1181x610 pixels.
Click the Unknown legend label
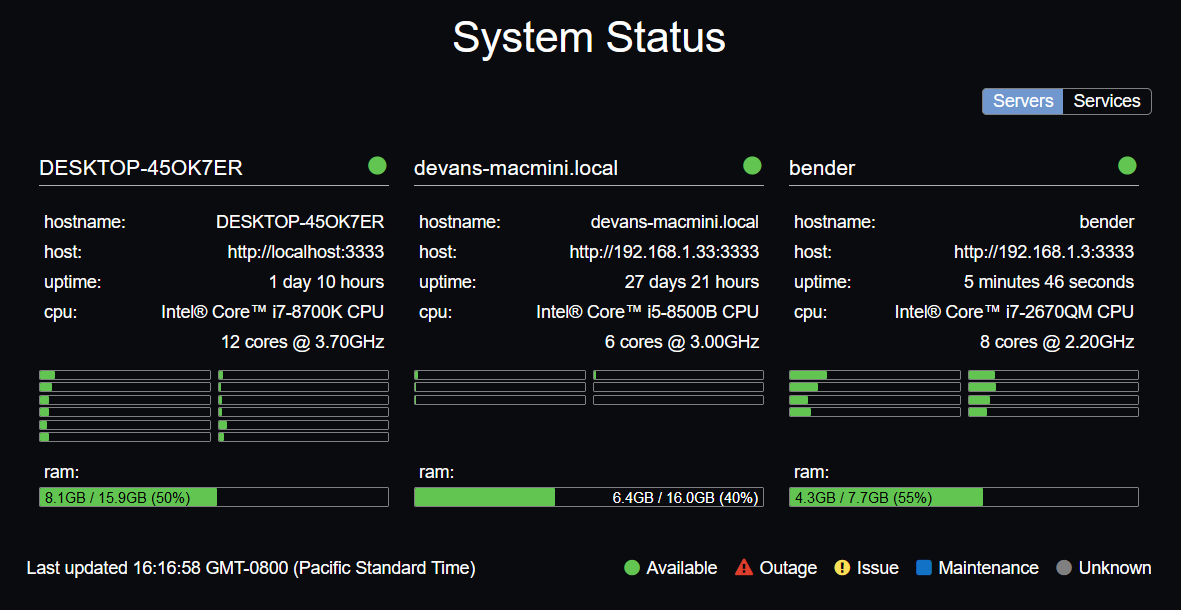tap(1115, 568)
